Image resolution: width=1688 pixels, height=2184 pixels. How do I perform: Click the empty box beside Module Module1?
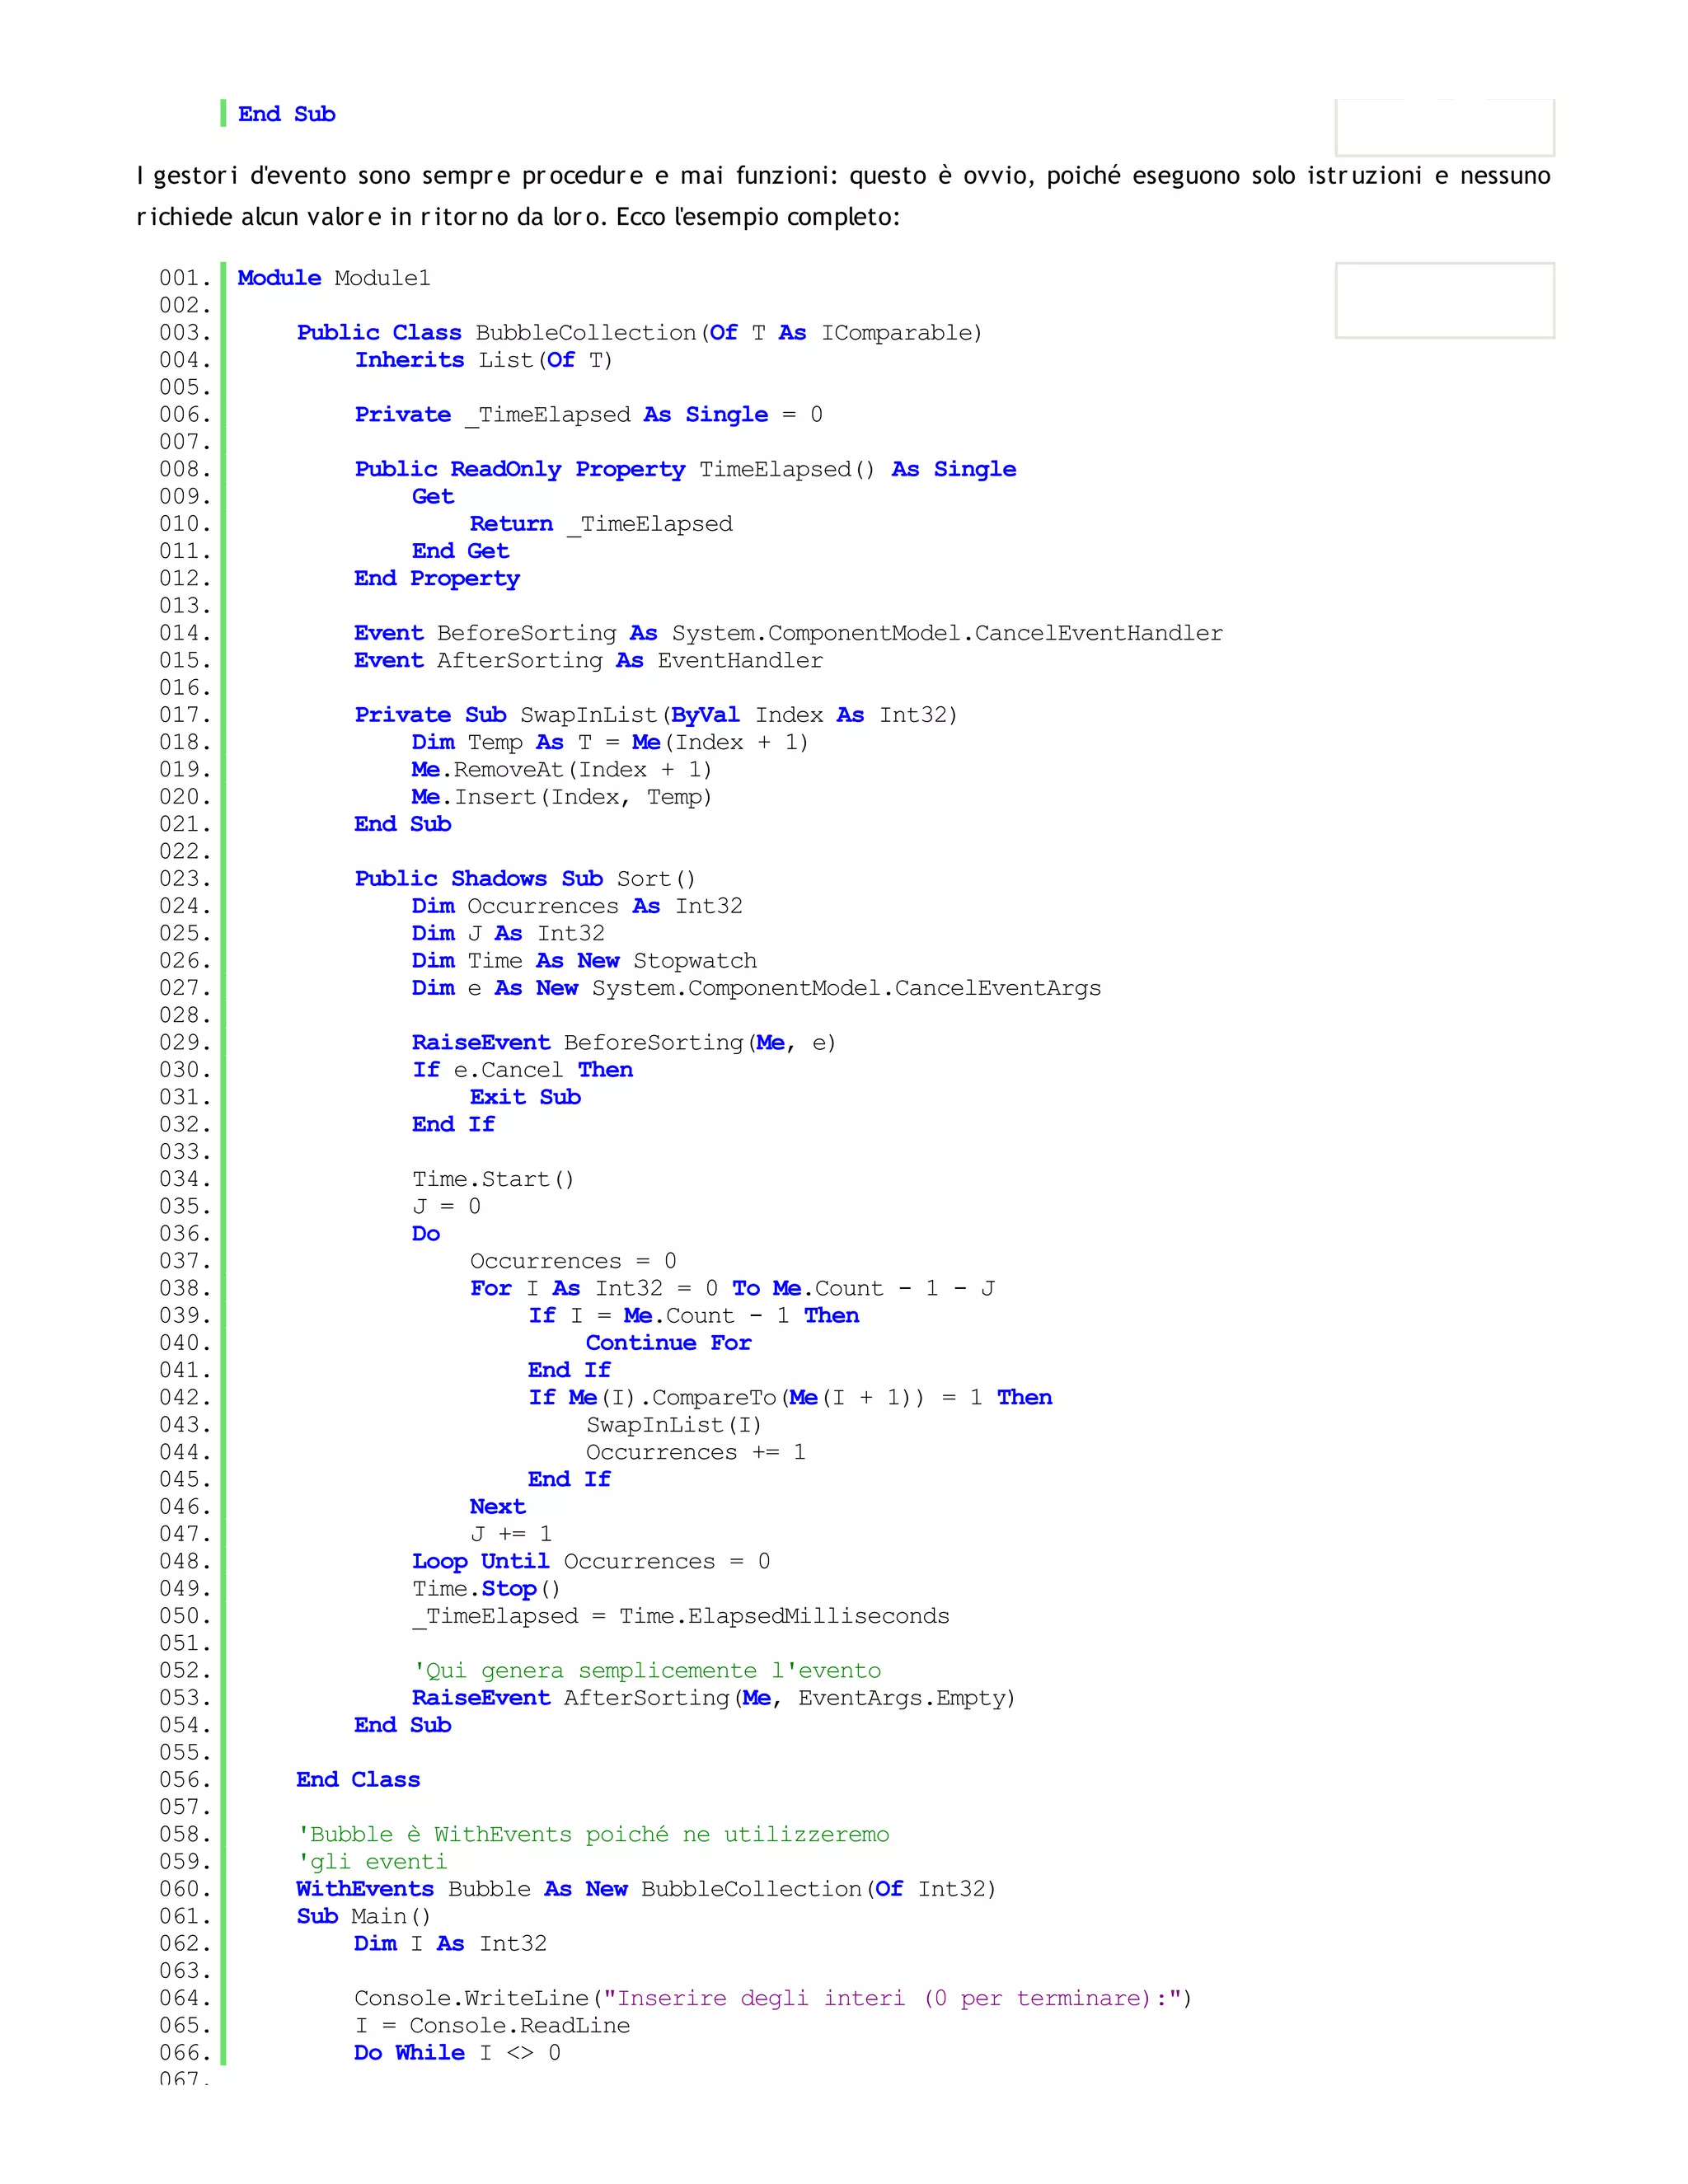tap(1444, 300)
